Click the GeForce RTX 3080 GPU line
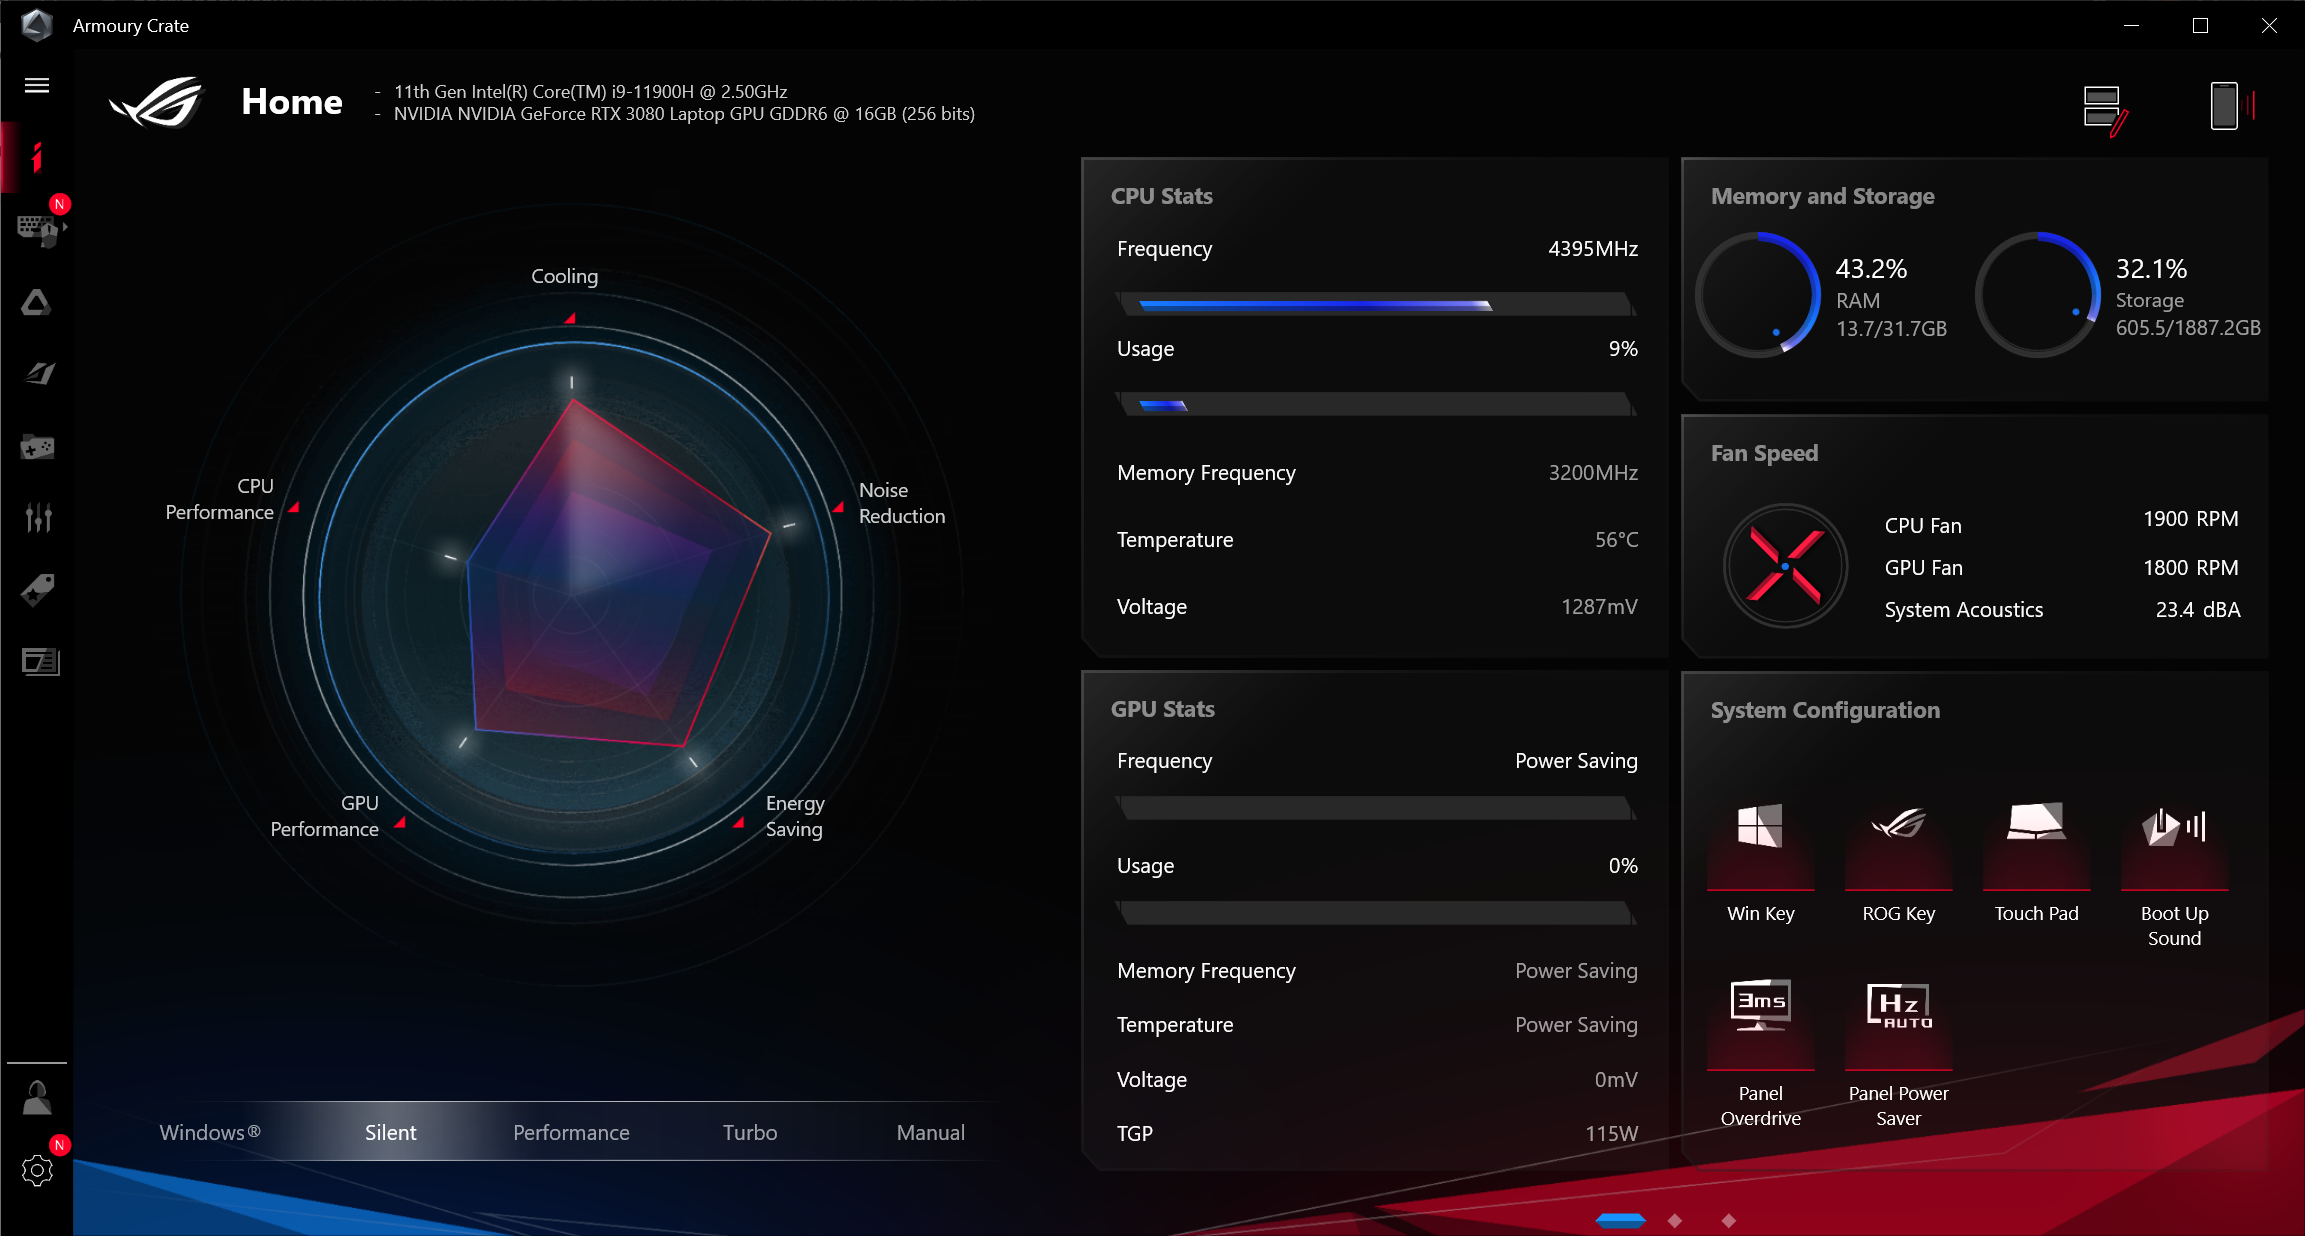This screenshot has width=2305, height=1236. 684,114
